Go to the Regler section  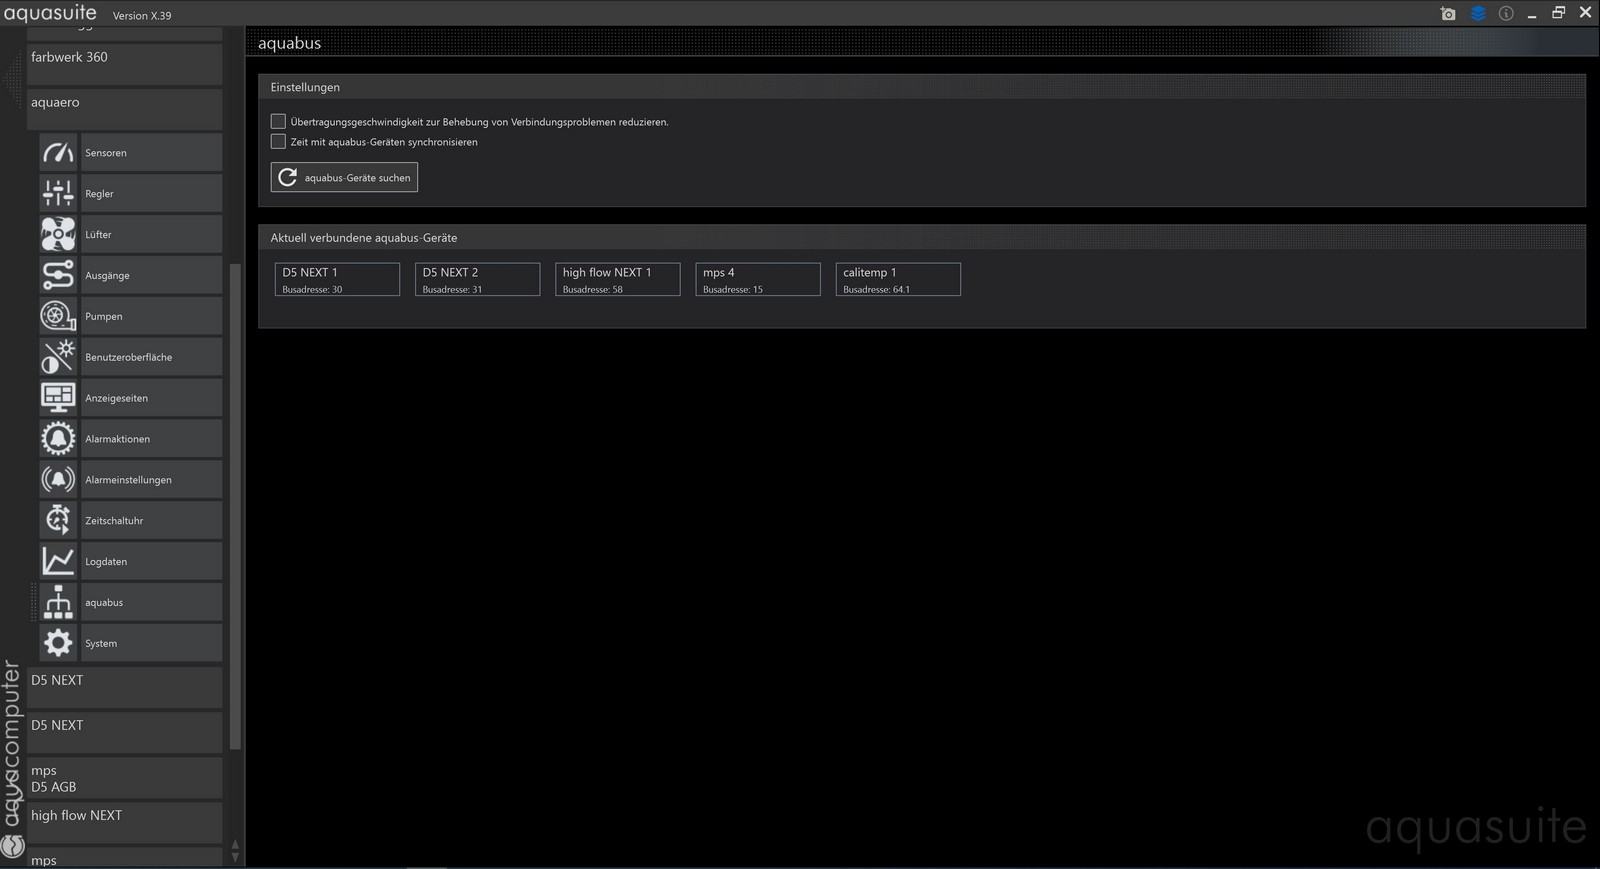coord(151,193)
